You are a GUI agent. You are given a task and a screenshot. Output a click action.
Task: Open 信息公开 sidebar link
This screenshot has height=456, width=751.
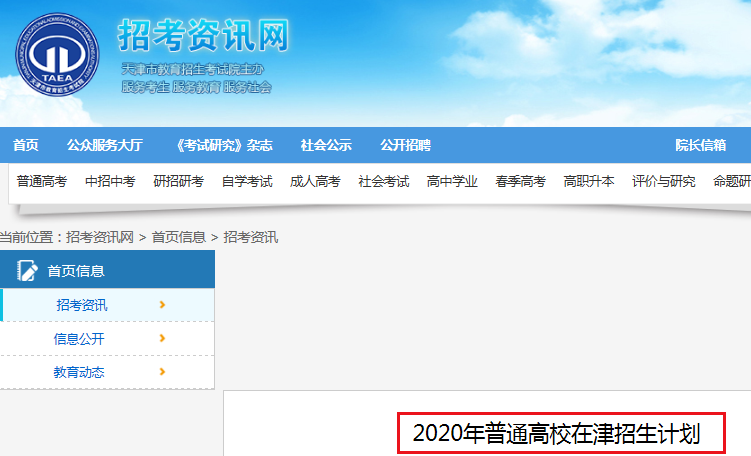tap(79, 339)
